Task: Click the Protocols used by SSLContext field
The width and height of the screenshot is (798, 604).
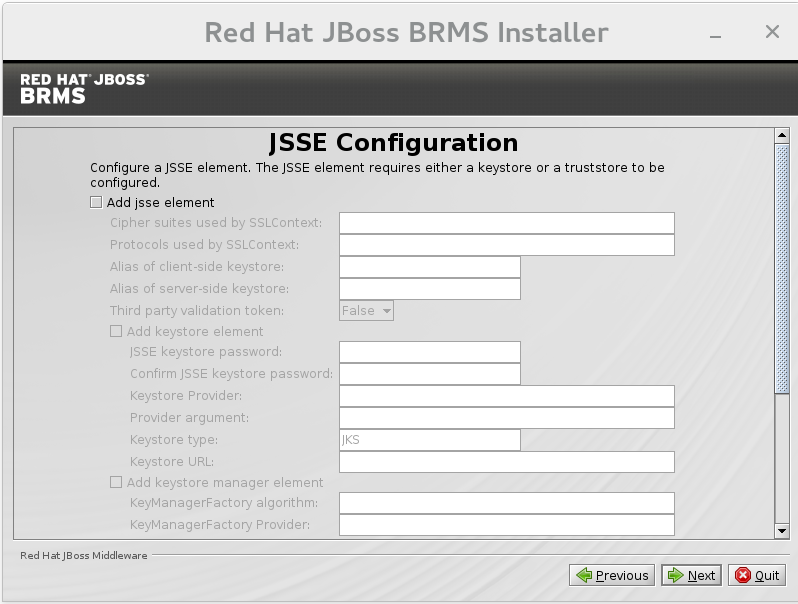Action: tap(506, 245)
